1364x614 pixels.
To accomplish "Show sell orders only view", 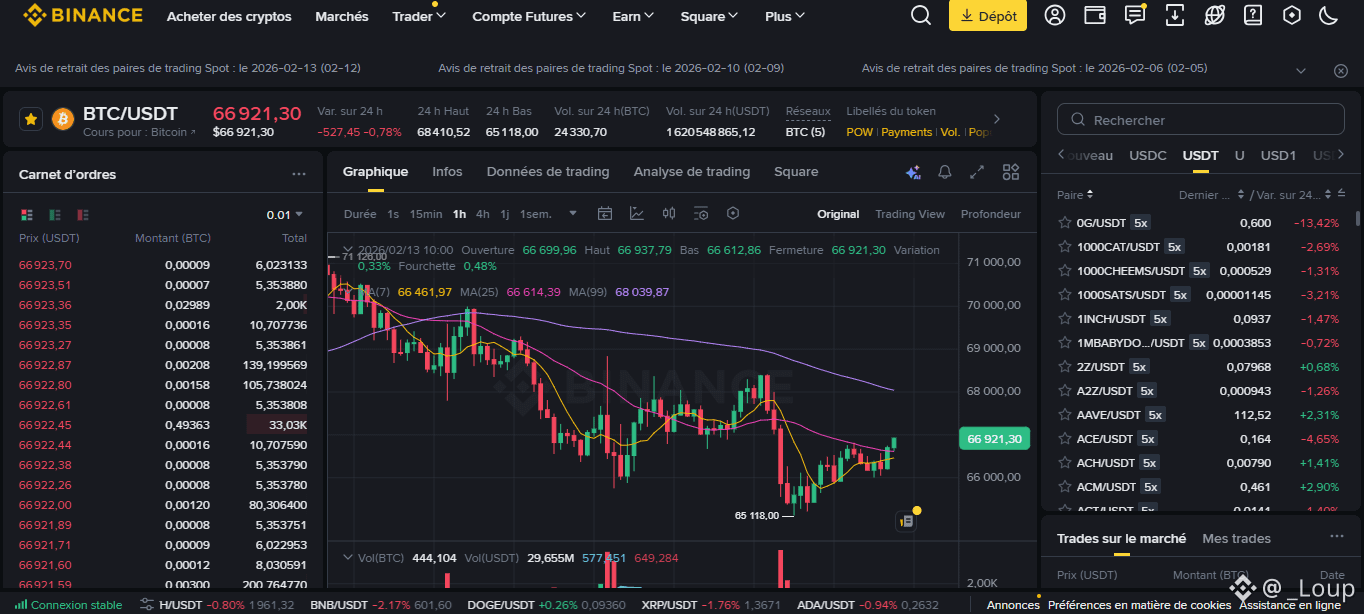I will [83, 215].
